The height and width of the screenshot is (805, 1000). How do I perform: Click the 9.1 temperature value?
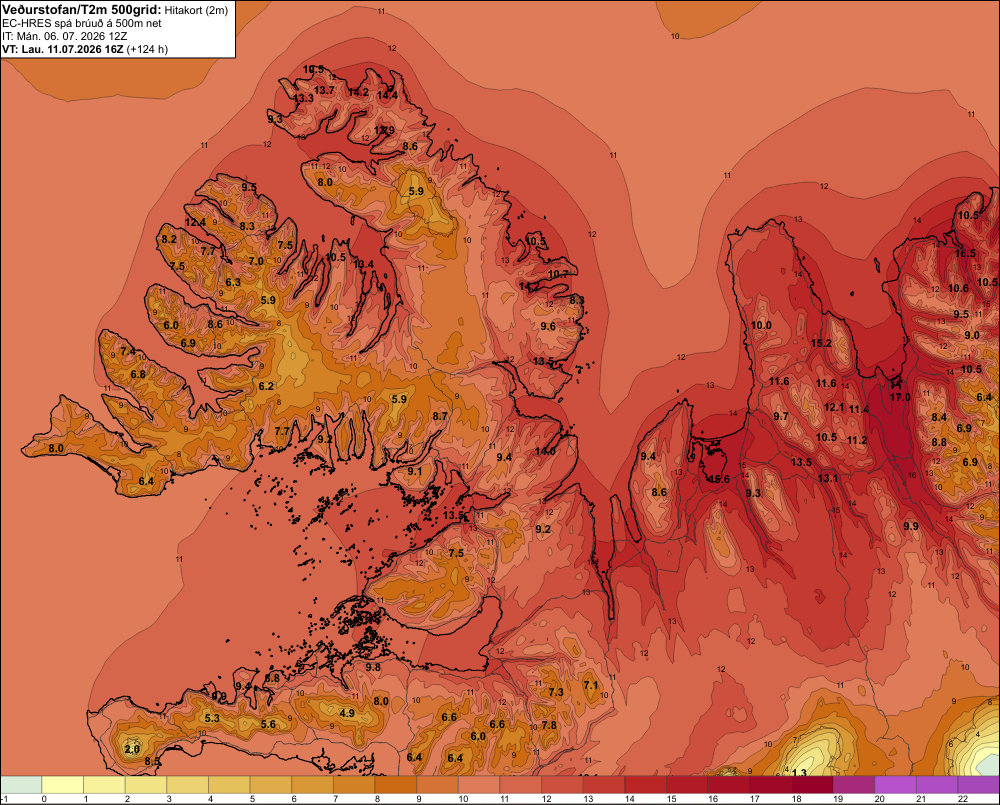pyautogui.click(x=415, y=471)
